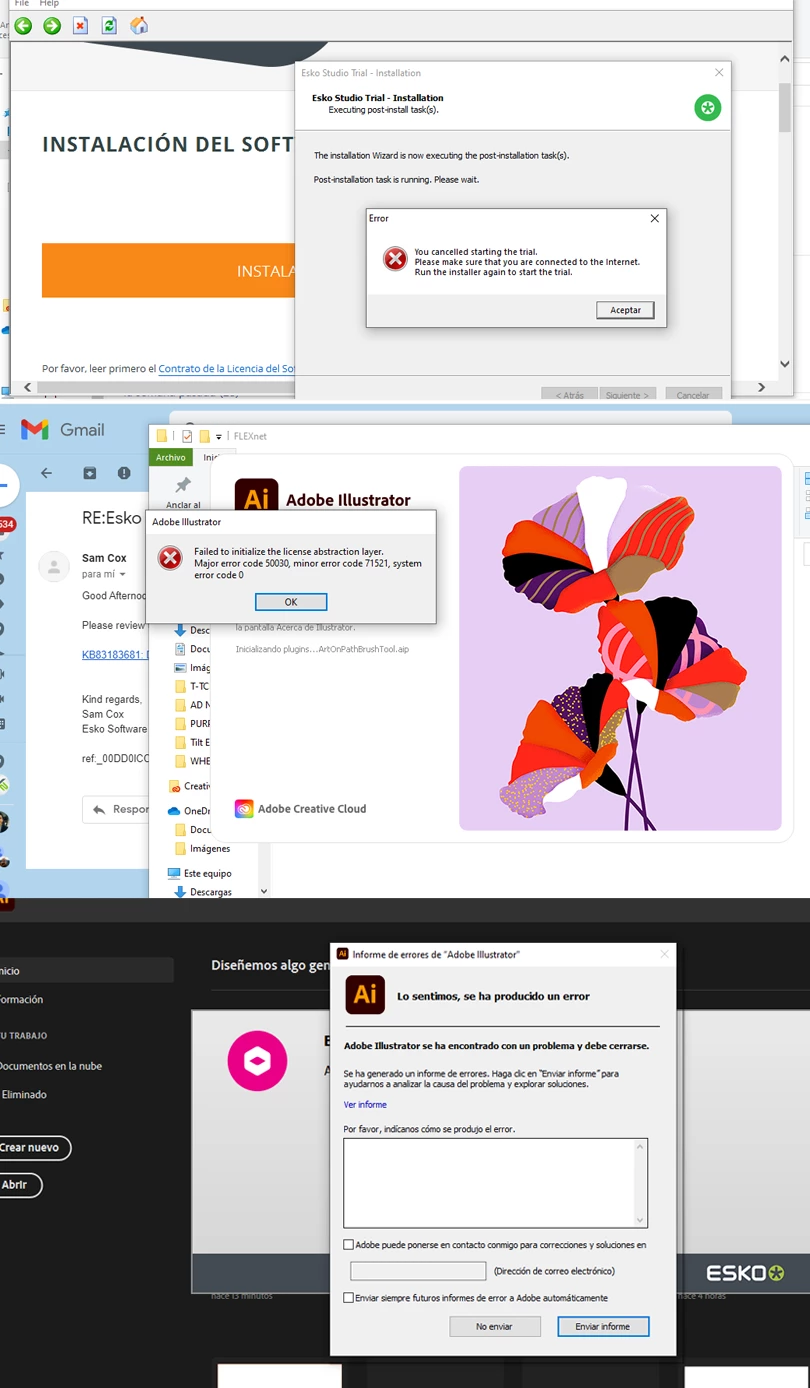Select the 'WHE' folder in Explorer tree

pyautogui.click(x=192, y=761)
